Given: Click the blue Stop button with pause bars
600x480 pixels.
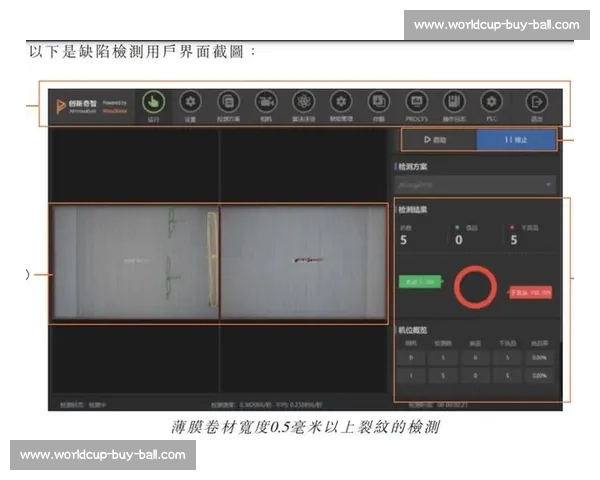Looking at the screenshot, I should pyautogui.click(x=516, y=140).
